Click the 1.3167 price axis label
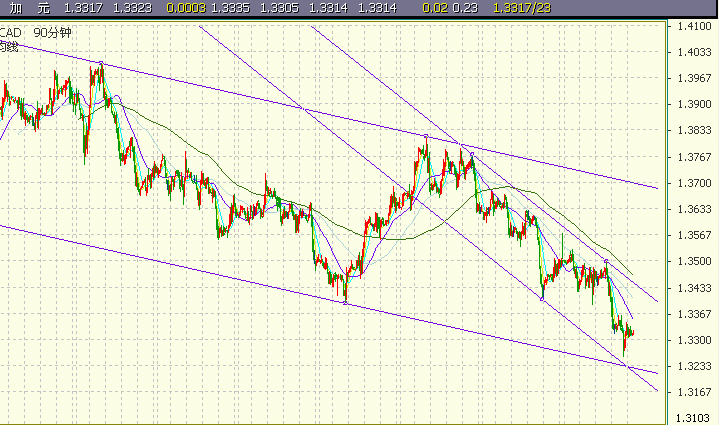Image resolution: width=720 pixels, height=425 pixels. 694,392
